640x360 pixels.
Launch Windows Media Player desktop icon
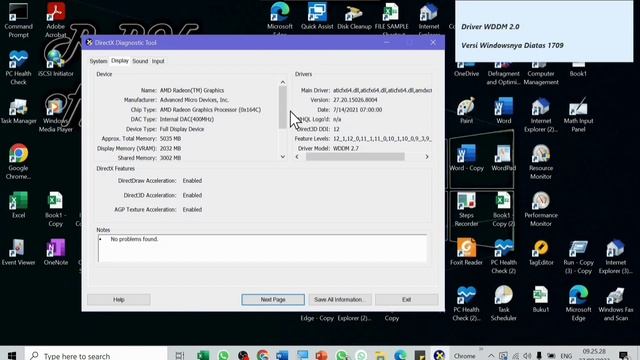pos(56,115)
